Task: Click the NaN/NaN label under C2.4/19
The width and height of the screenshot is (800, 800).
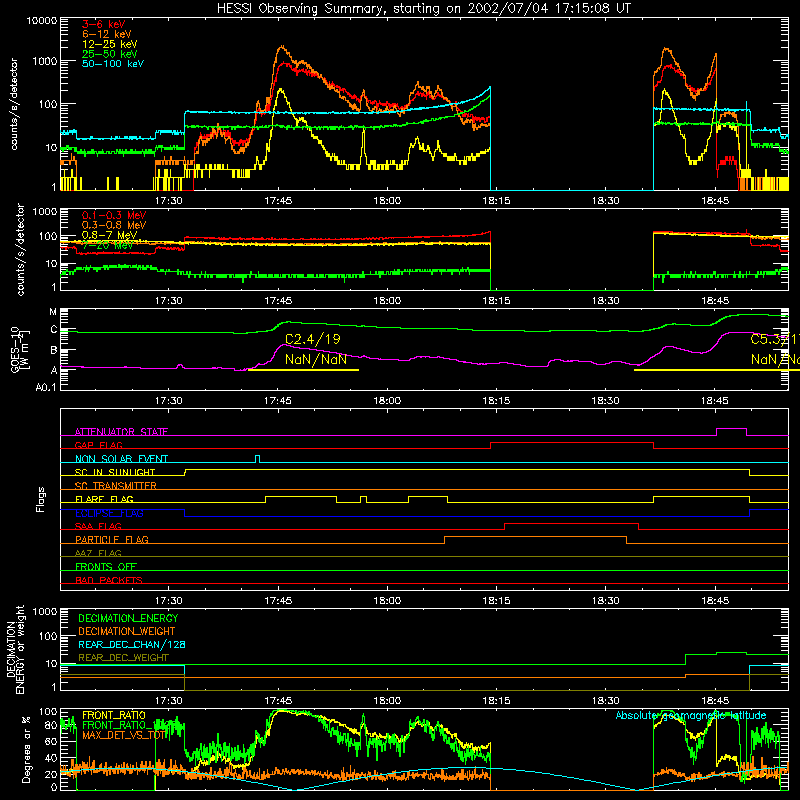Action: tap(316, 359)
